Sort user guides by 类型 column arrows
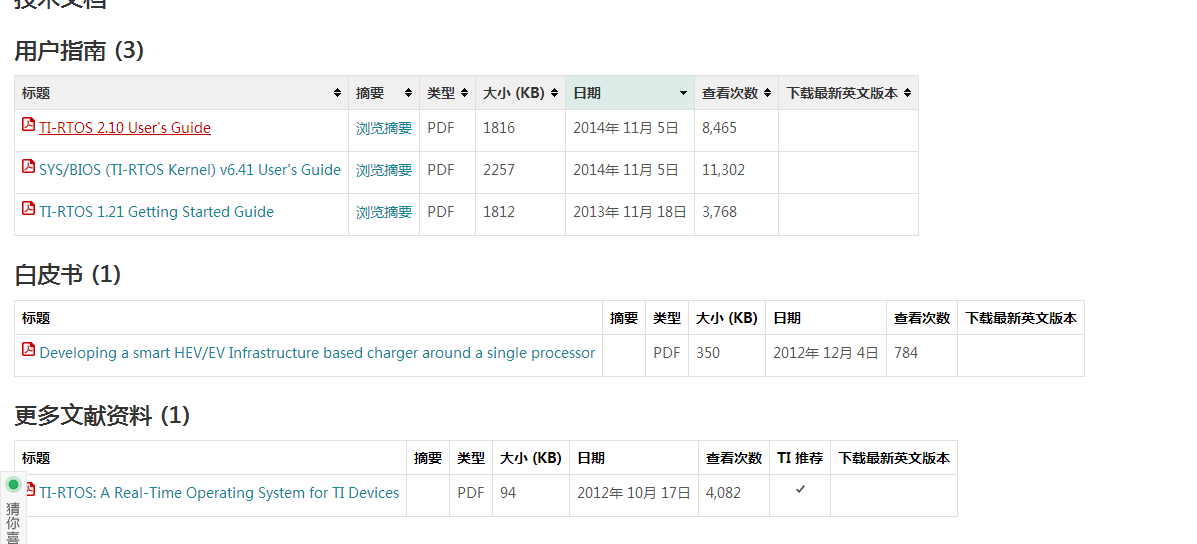This screenshot has height=544, width=1197. pos(464,93)
